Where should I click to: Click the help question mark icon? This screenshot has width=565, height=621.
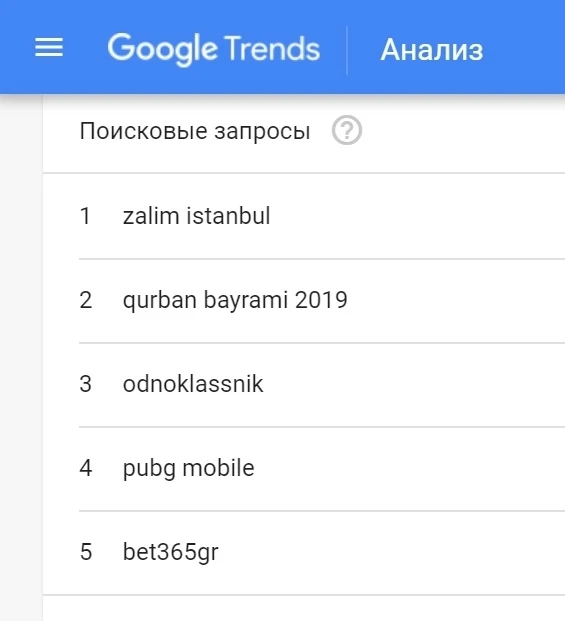pyautogui.click(x=346, y=130)
